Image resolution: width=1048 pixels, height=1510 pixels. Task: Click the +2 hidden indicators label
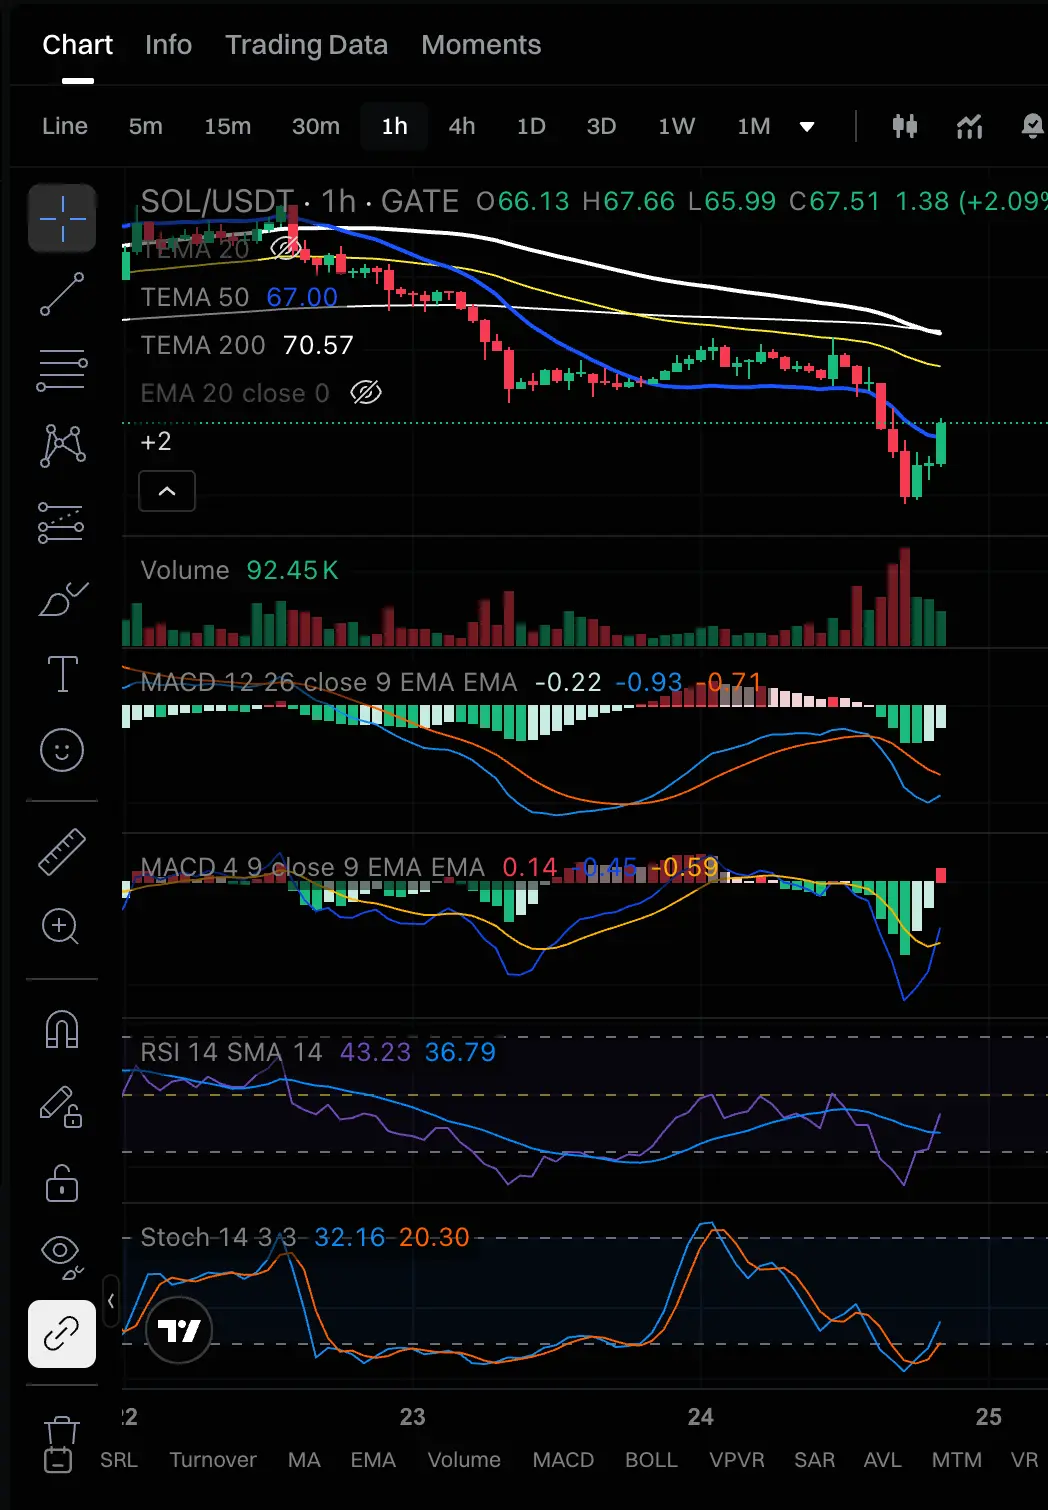point(156,441)
